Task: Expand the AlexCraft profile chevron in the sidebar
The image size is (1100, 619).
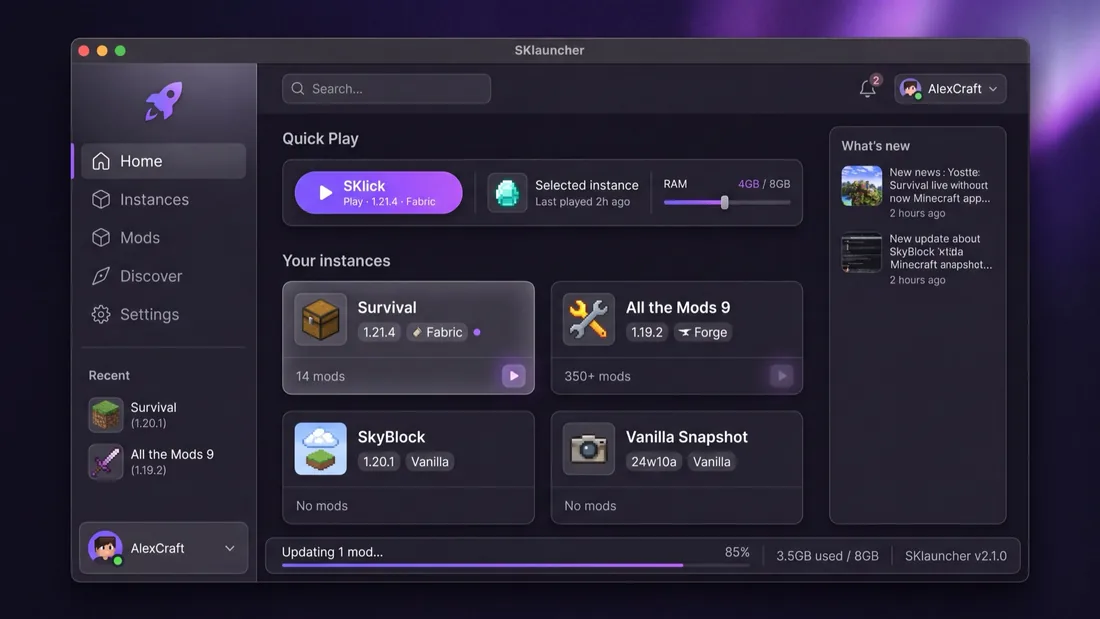Action: tap(229, 548)
